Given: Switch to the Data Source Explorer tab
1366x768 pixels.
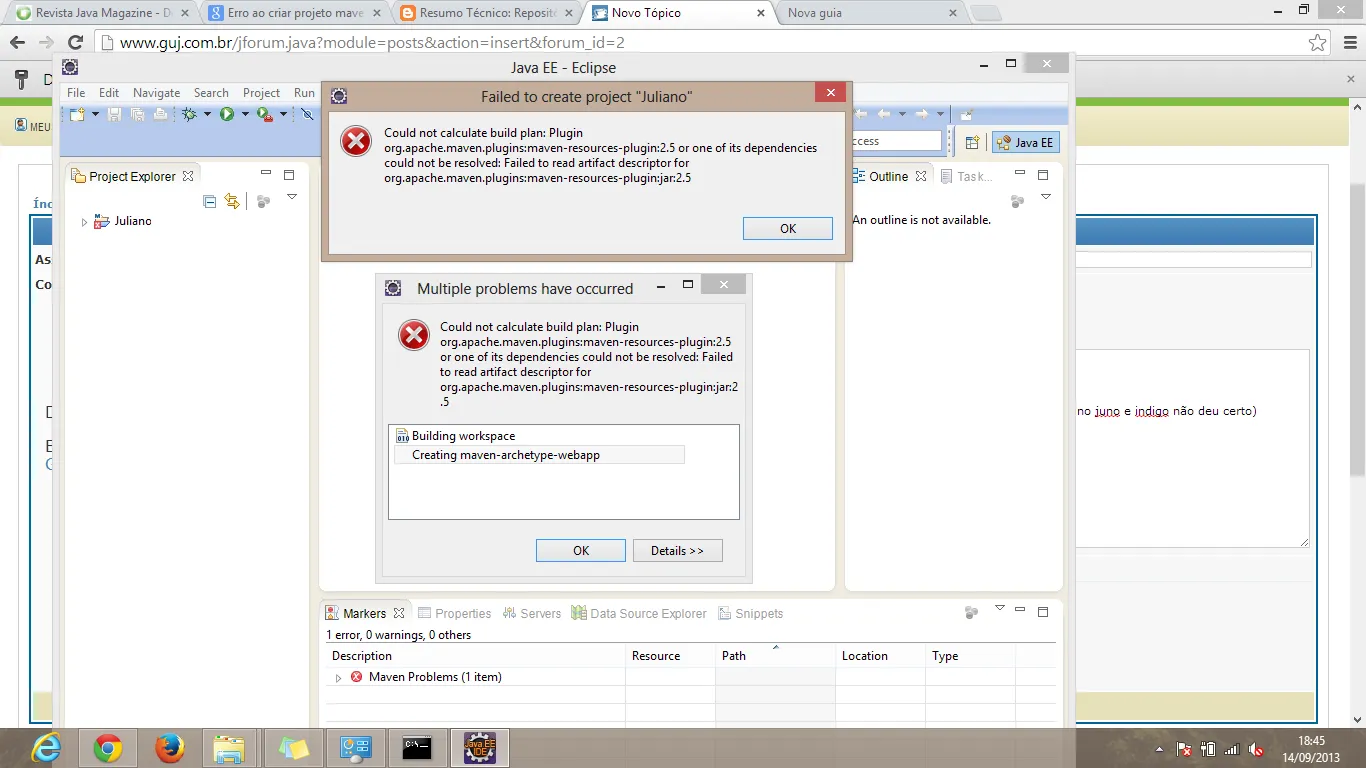Looking at the screenshot, I should tap(639, 614).
